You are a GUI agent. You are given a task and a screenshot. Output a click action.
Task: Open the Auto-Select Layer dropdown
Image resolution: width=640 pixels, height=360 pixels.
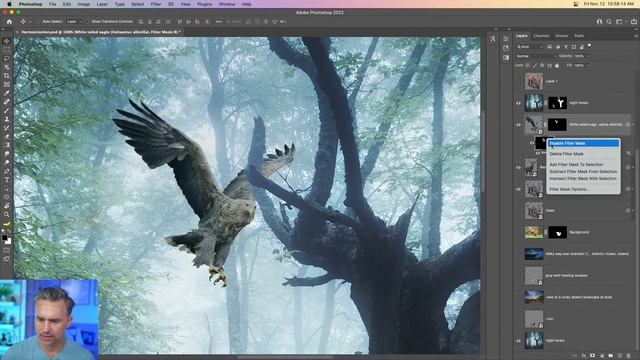74,22
